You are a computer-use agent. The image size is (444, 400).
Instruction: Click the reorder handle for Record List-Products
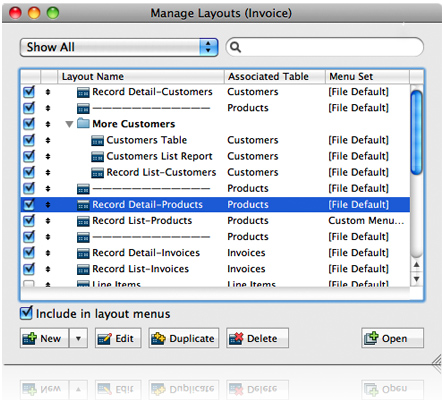pos(48,221)
